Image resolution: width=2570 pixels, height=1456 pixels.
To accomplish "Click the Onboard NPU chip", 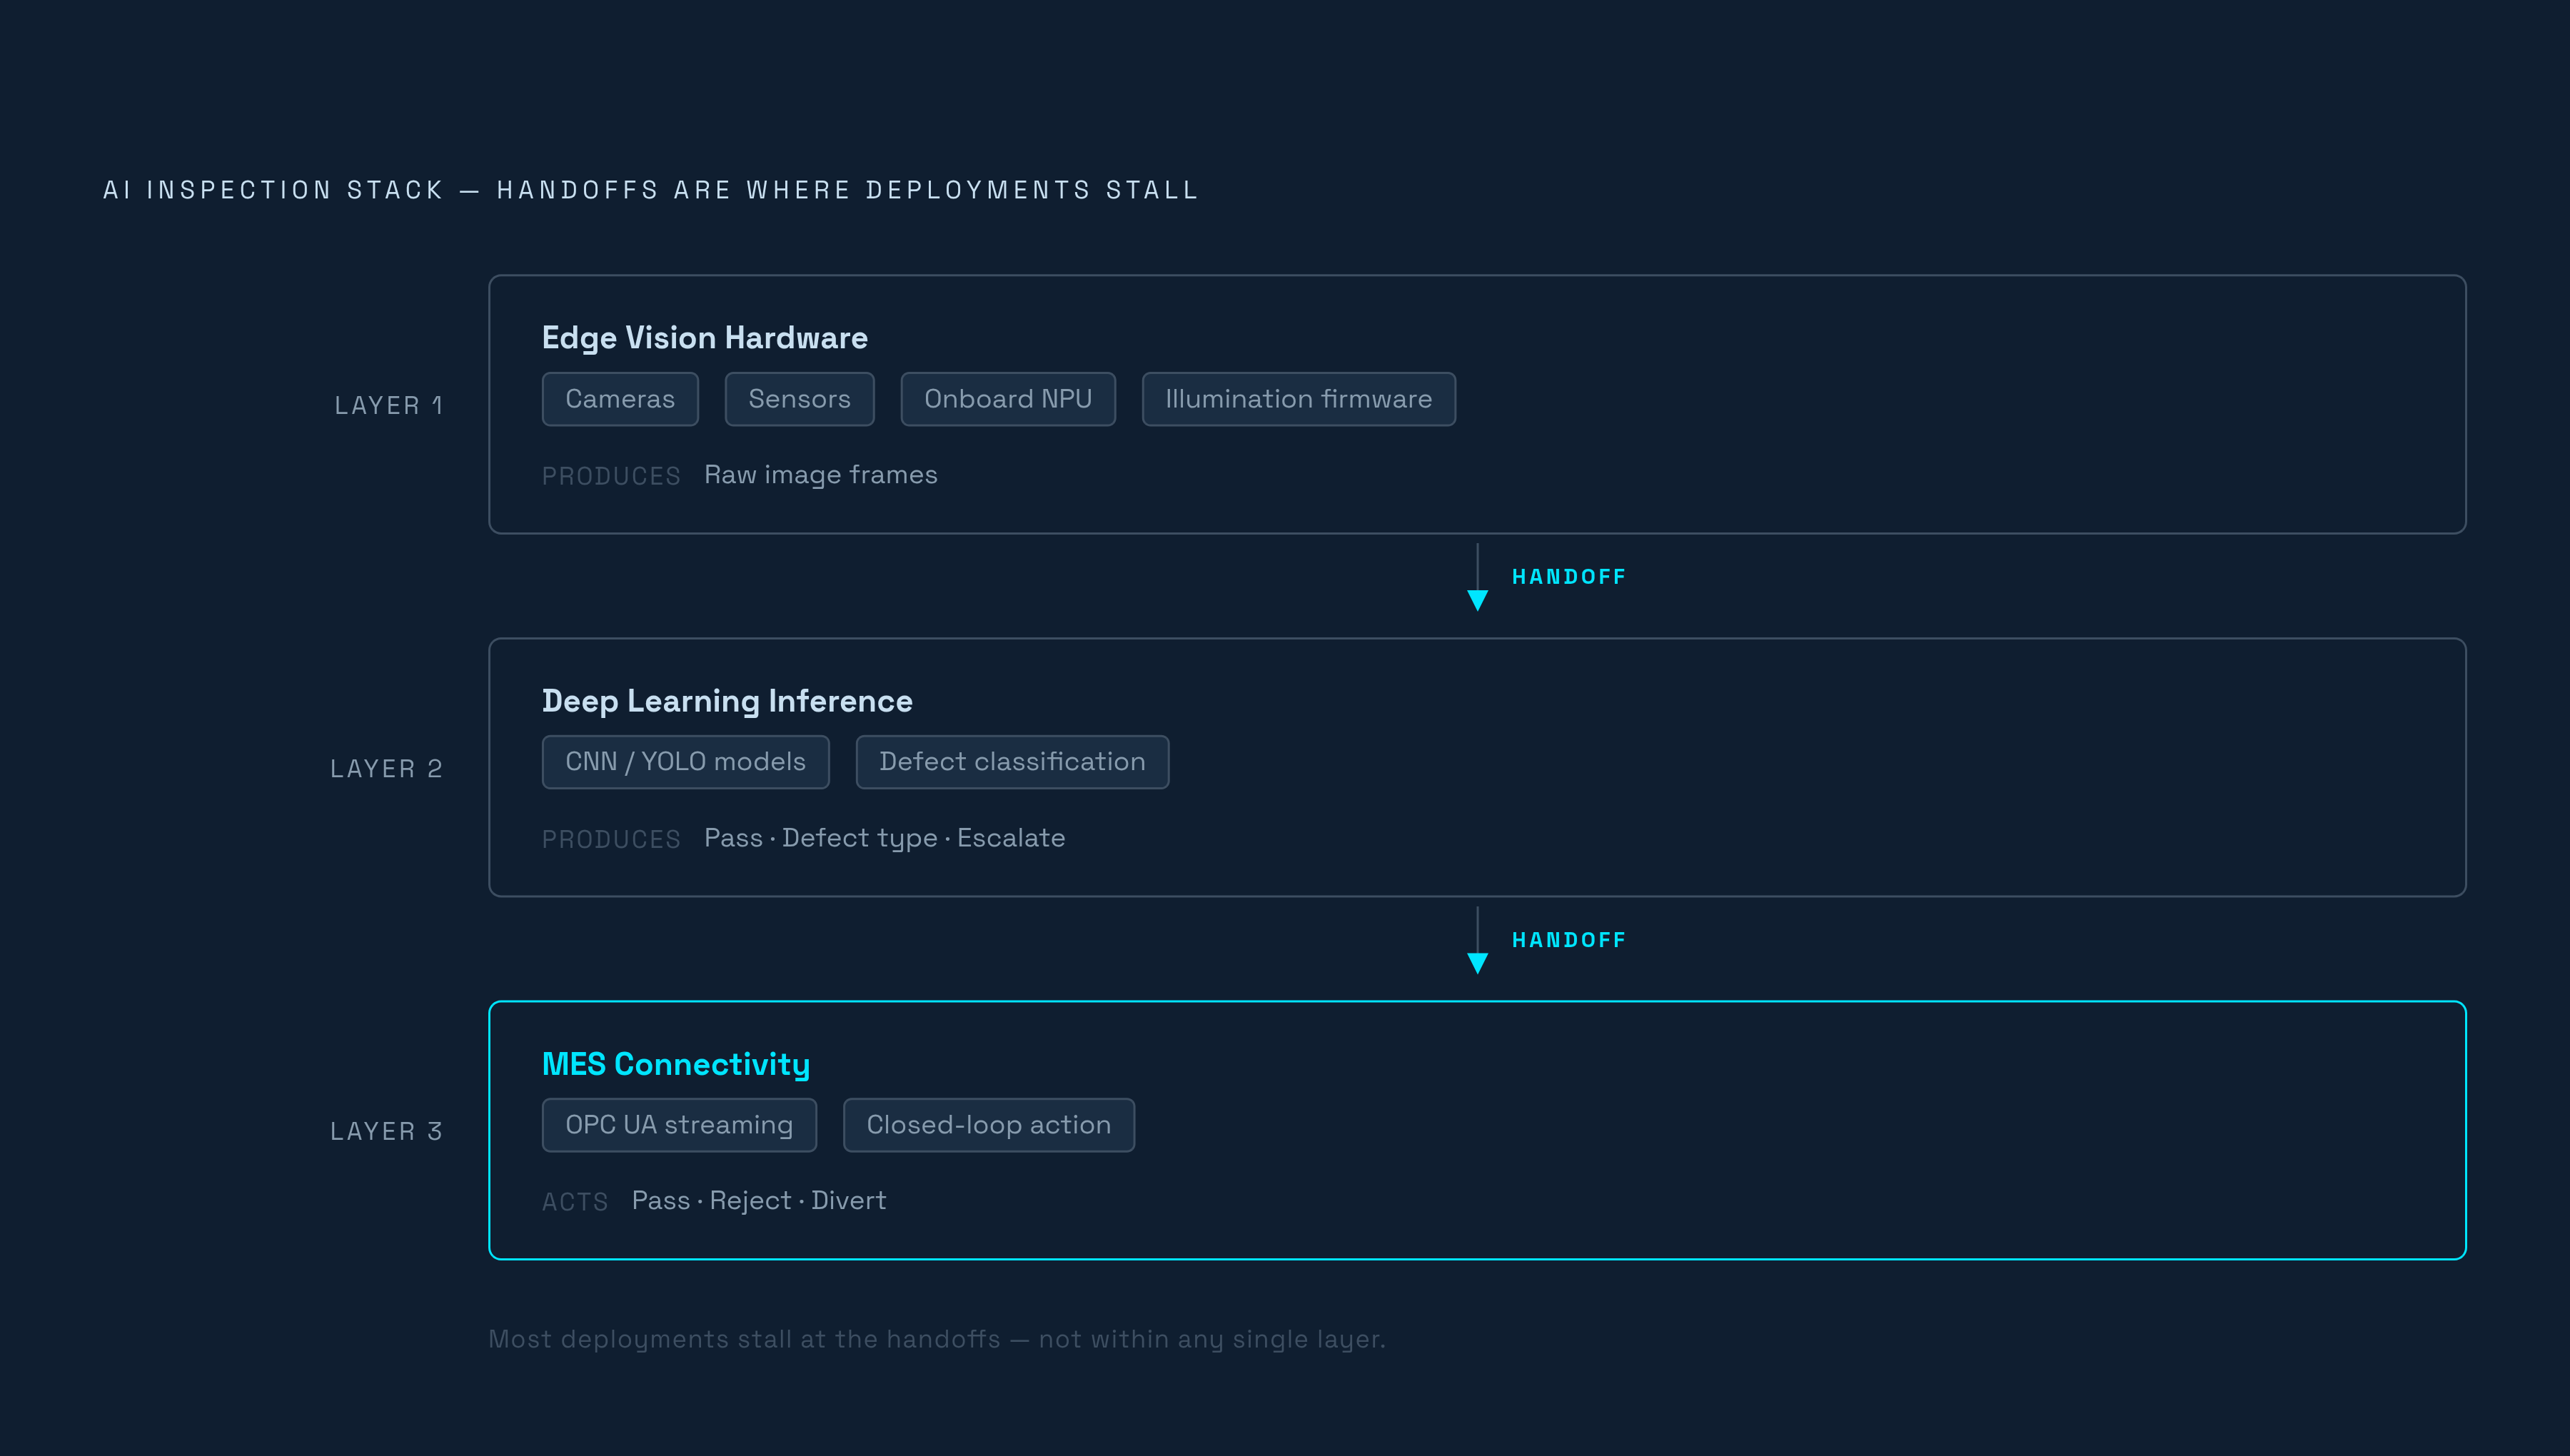I will (x=1008, y=399).
